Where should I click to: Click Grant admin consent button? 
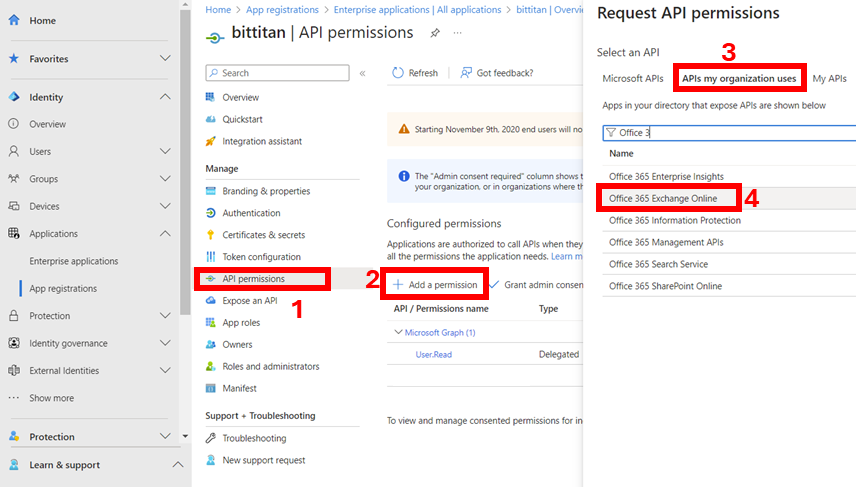click(x=537, y=284)
